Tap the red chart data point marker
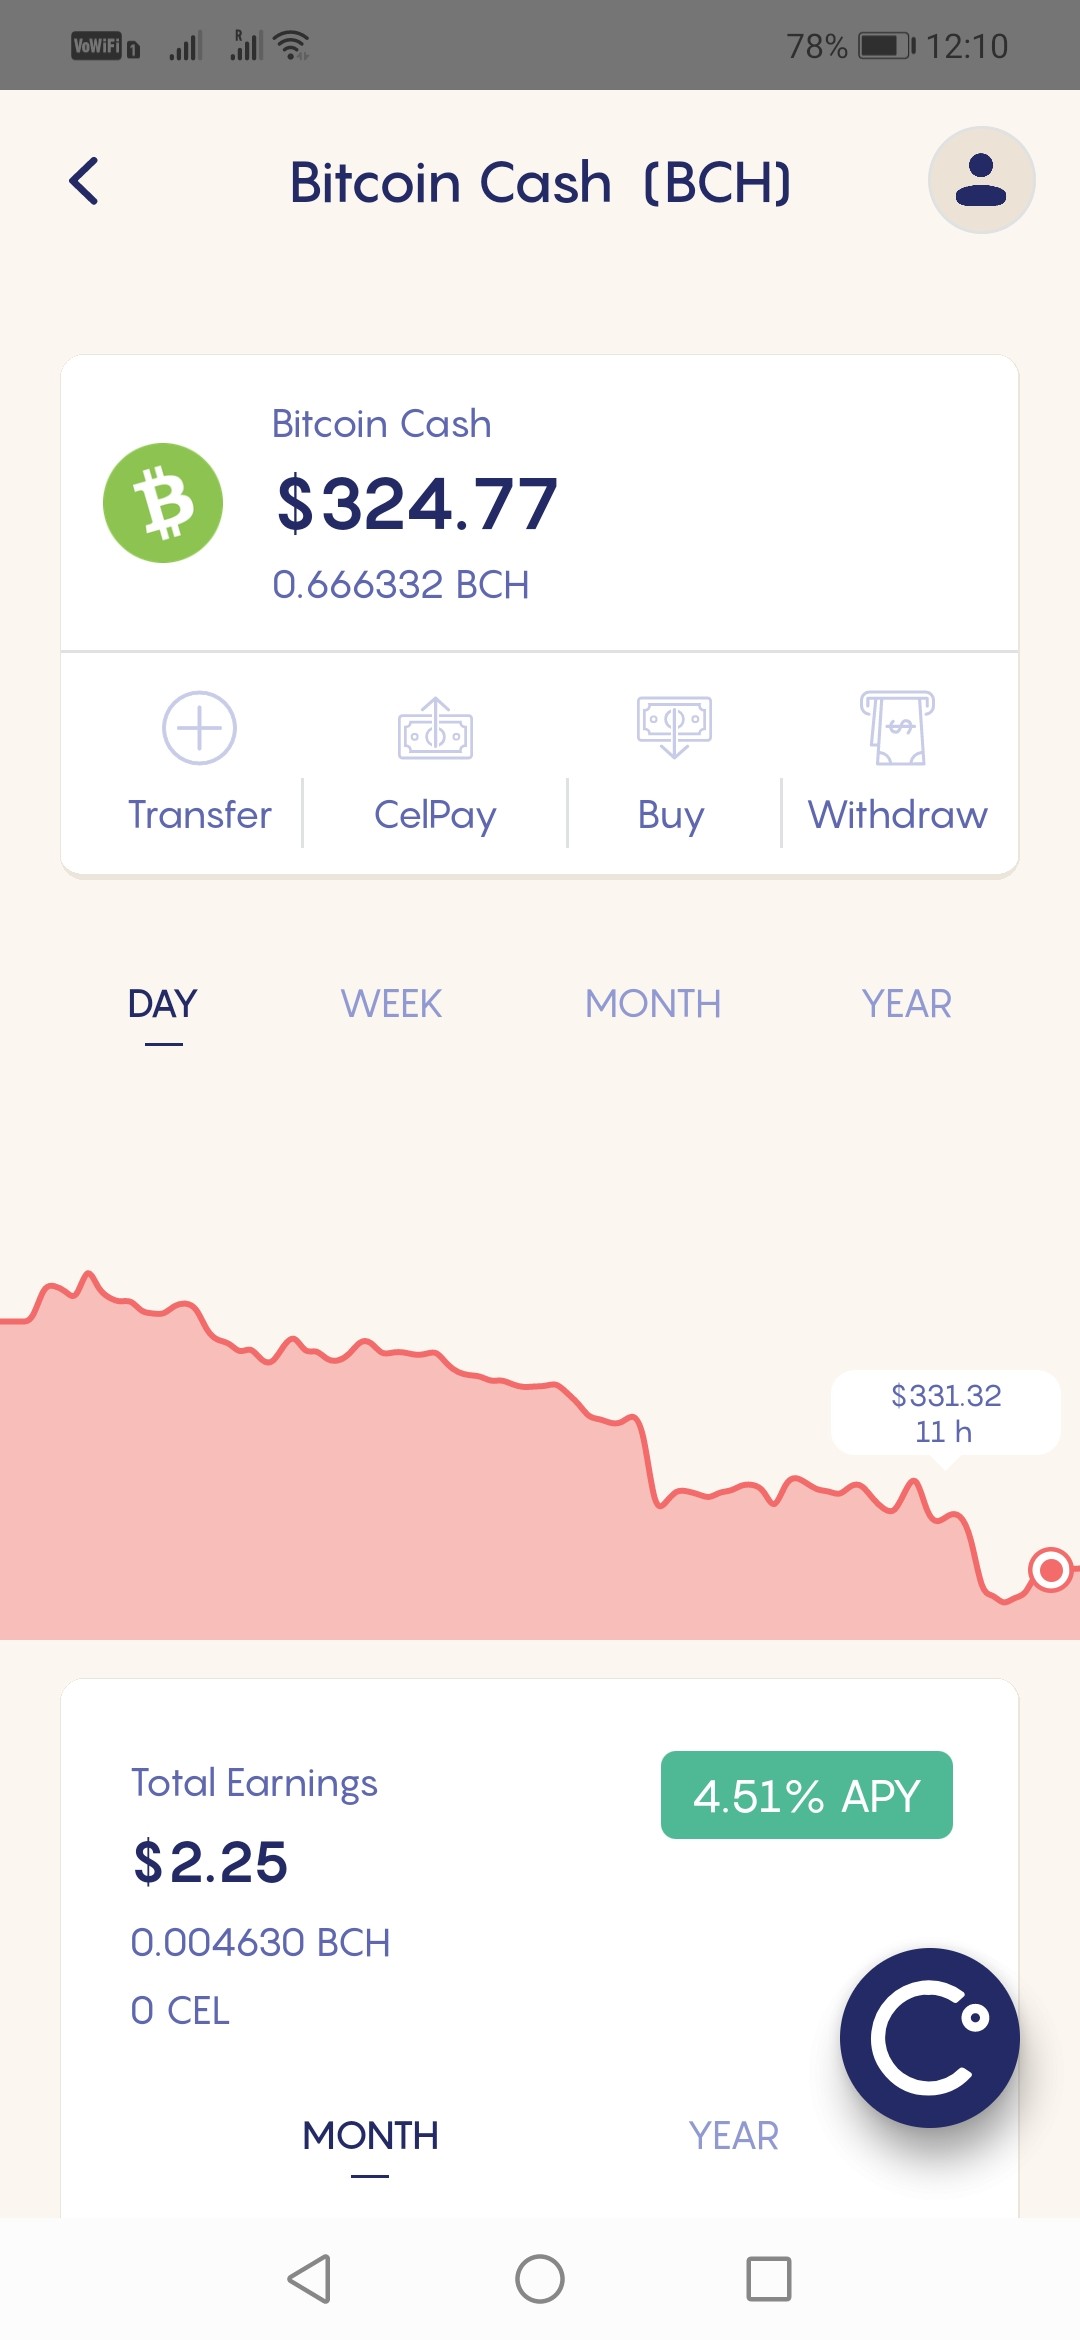The height and width of the screenshot is (2340, 1080). coord(1051,1570)
